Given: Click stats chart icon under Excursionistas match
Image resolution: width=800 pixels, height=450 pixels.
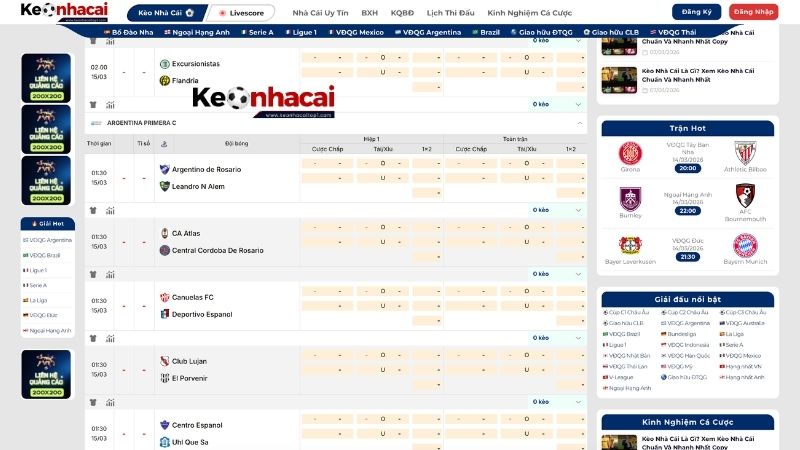Looking at the screenshot, I should 110,105.
